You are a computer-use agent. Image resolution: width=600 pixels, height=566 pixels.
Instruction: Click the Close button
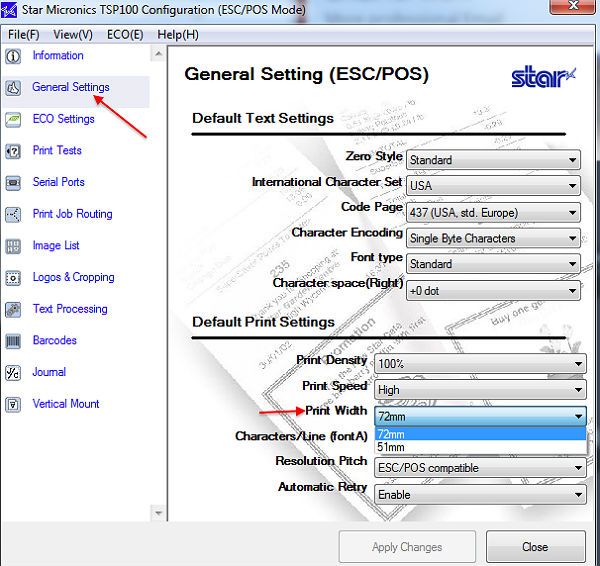click(x=536, y=547)
